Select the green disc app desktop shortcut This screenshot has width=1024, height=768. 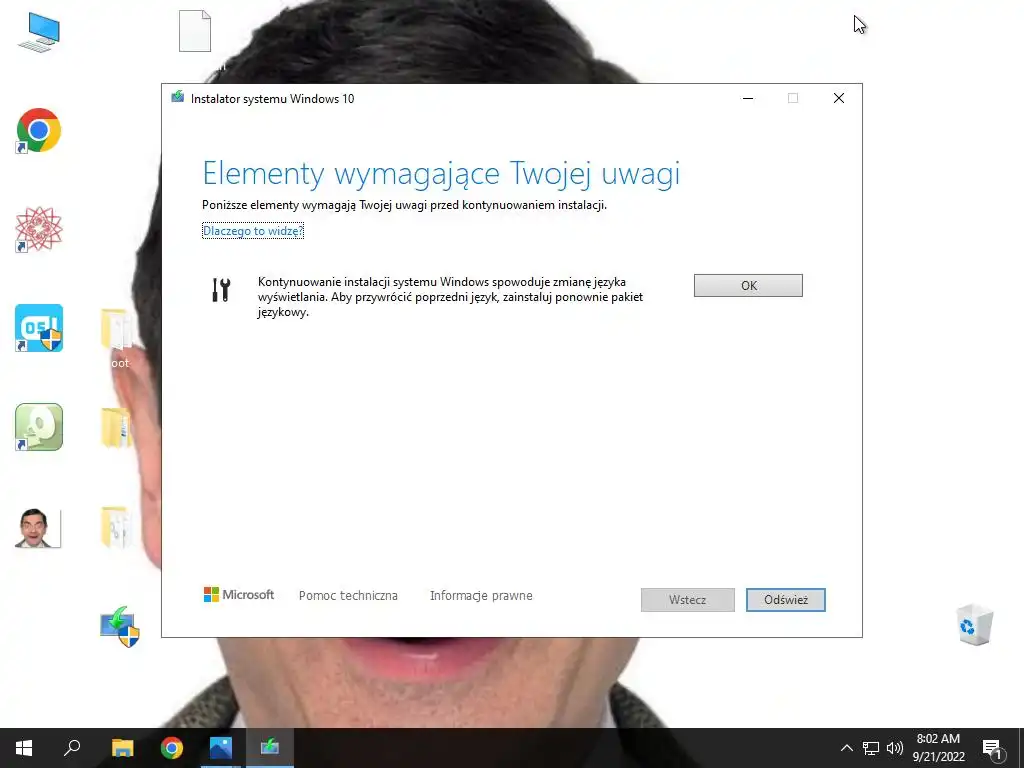(x=39, y=427)
